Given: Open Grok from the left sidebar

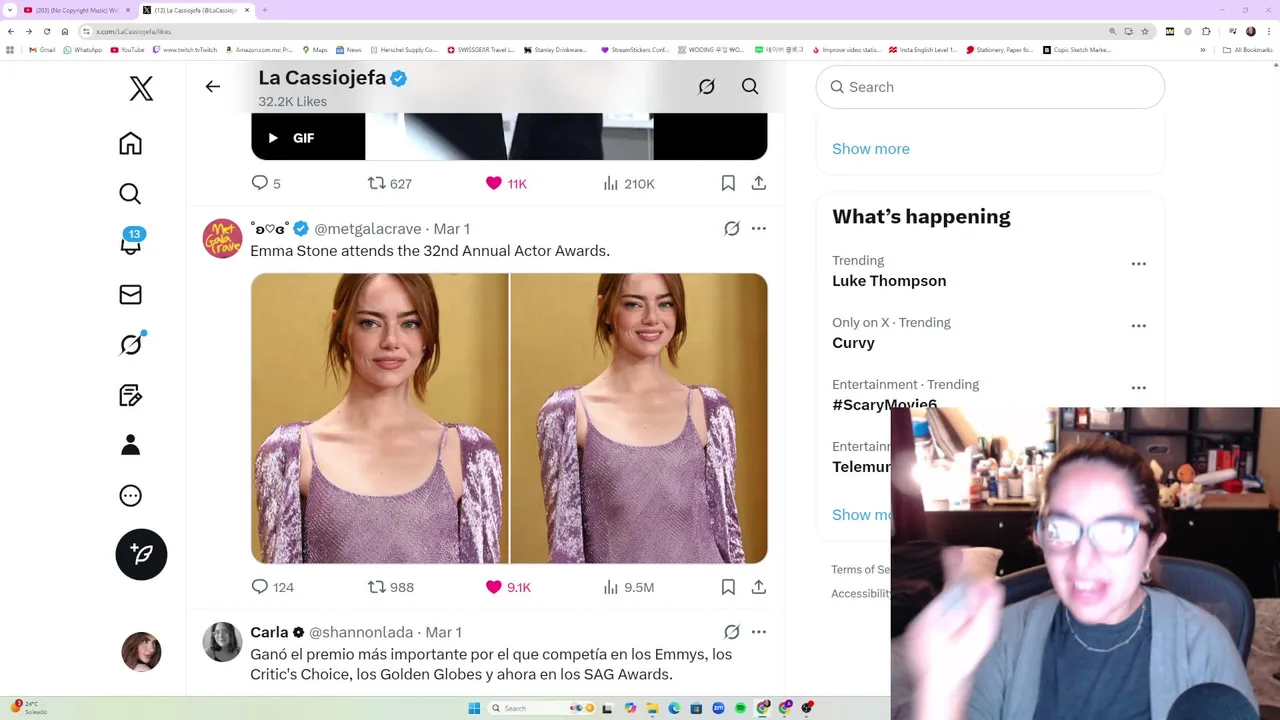Looking at the screenshot, I should point(131,344).
